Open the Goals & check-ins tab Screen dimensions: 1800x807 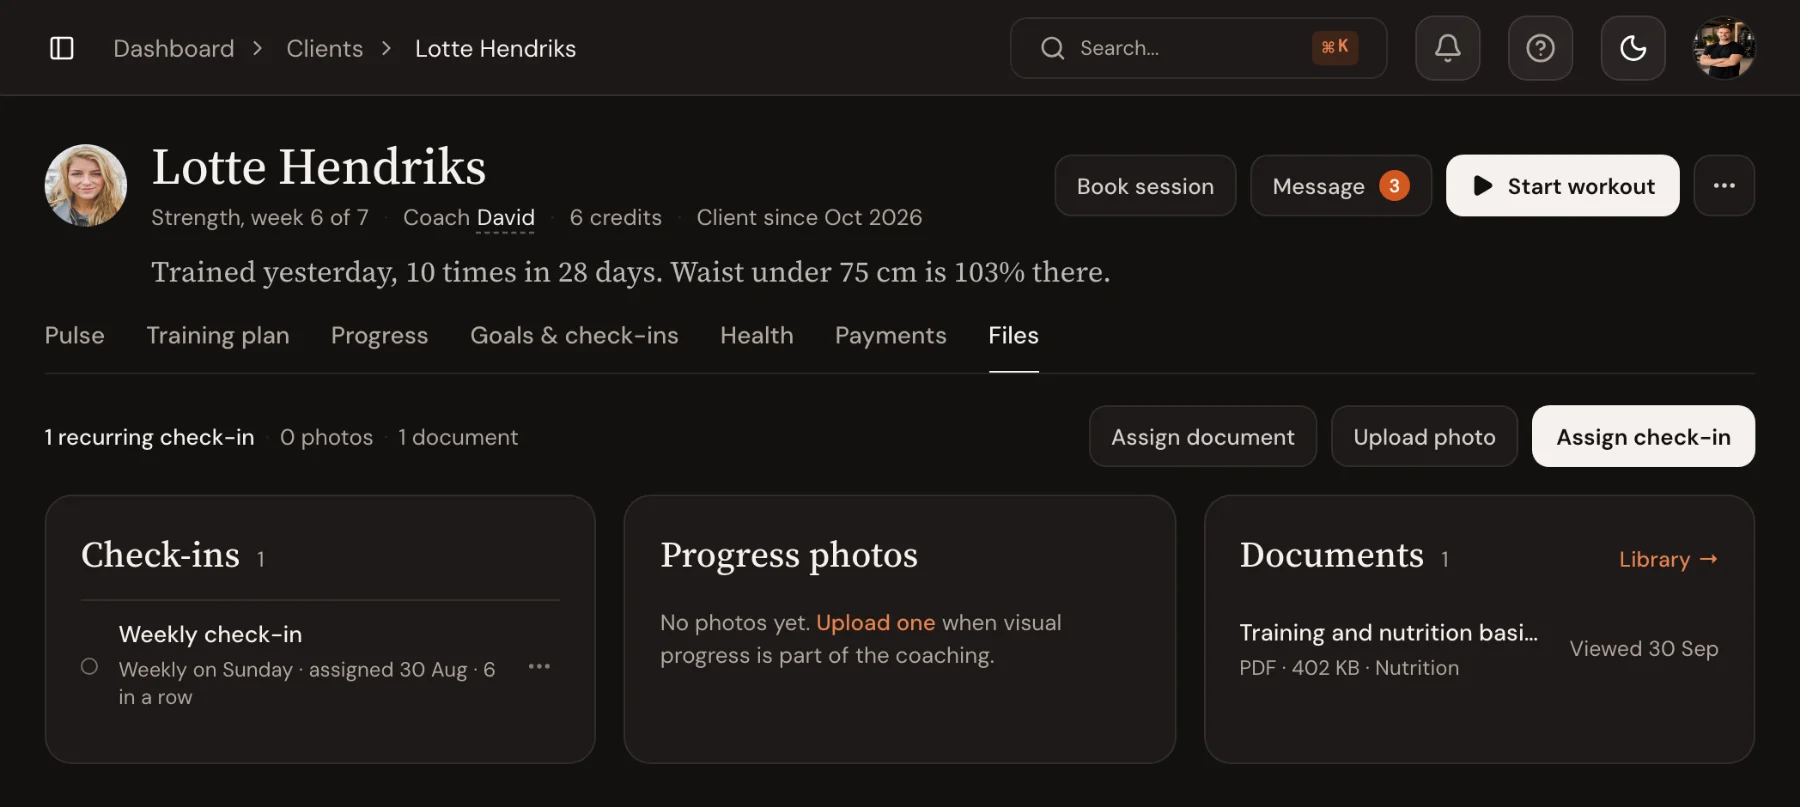tap(574, 336)
